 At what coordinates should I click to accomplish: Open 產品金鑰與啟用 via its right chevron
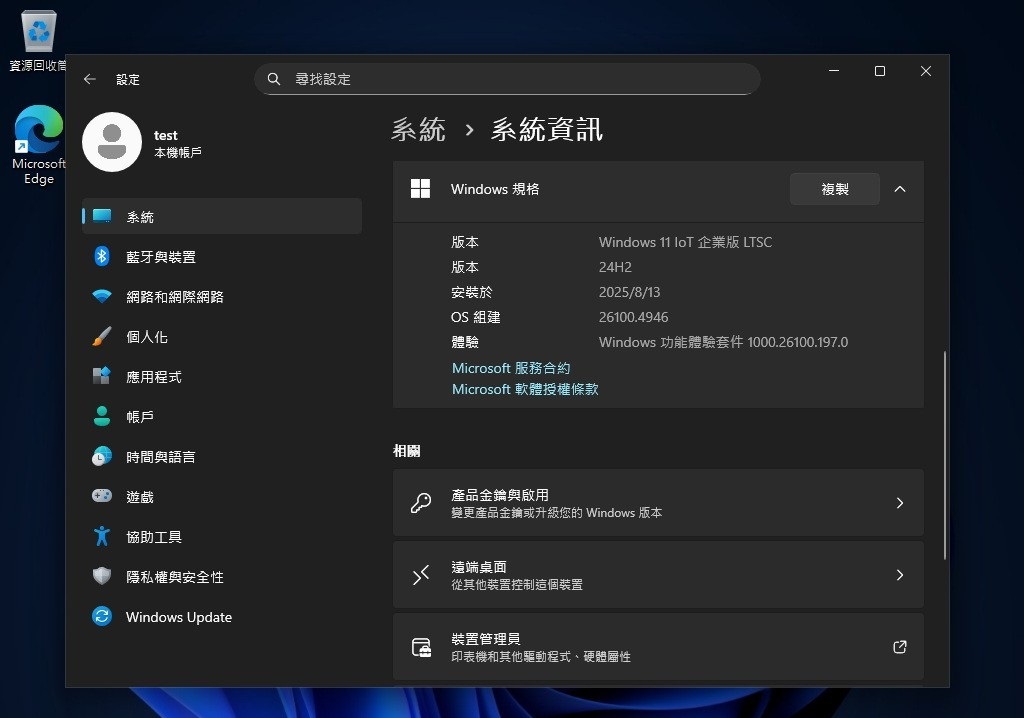(900, 503)
